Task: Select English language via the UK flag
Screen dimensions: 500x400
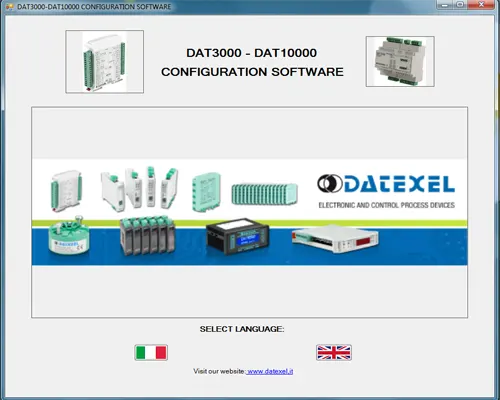Action: click(x=334, y=352)
